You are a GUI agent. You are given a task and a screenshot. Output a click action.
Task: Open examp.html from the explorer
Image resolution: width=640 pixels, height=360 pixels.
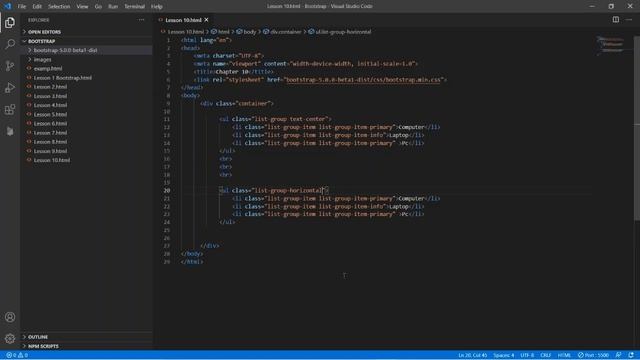[87, 69]
